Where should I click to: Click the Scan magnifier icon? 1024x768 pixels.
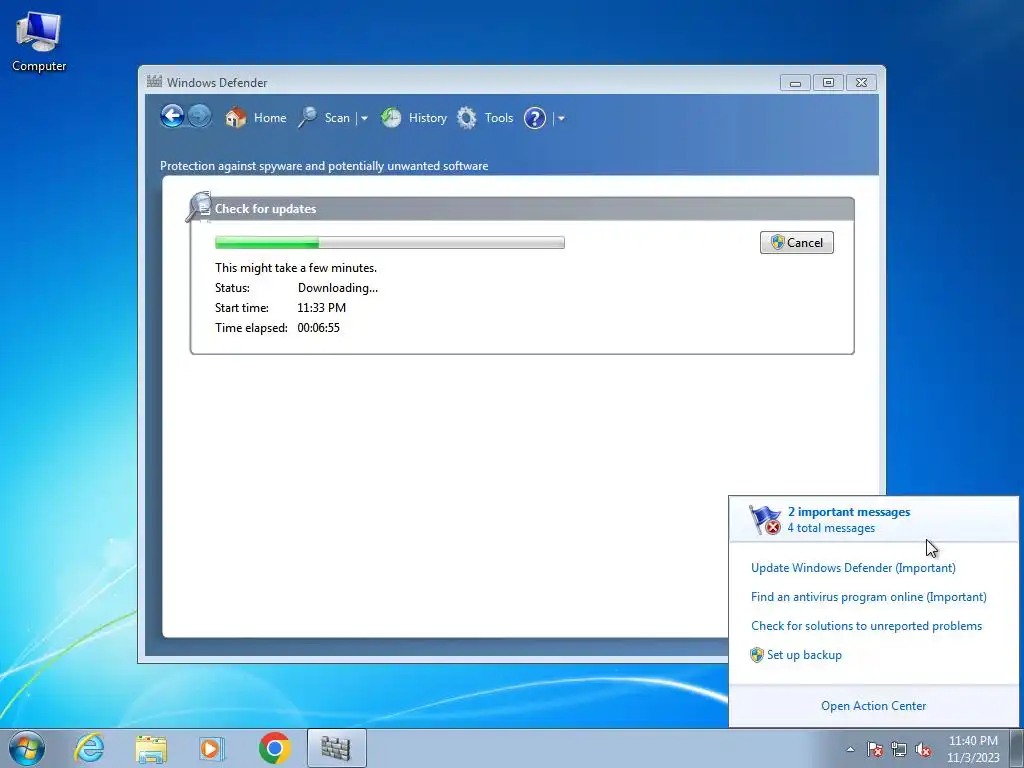coord(308,118)
